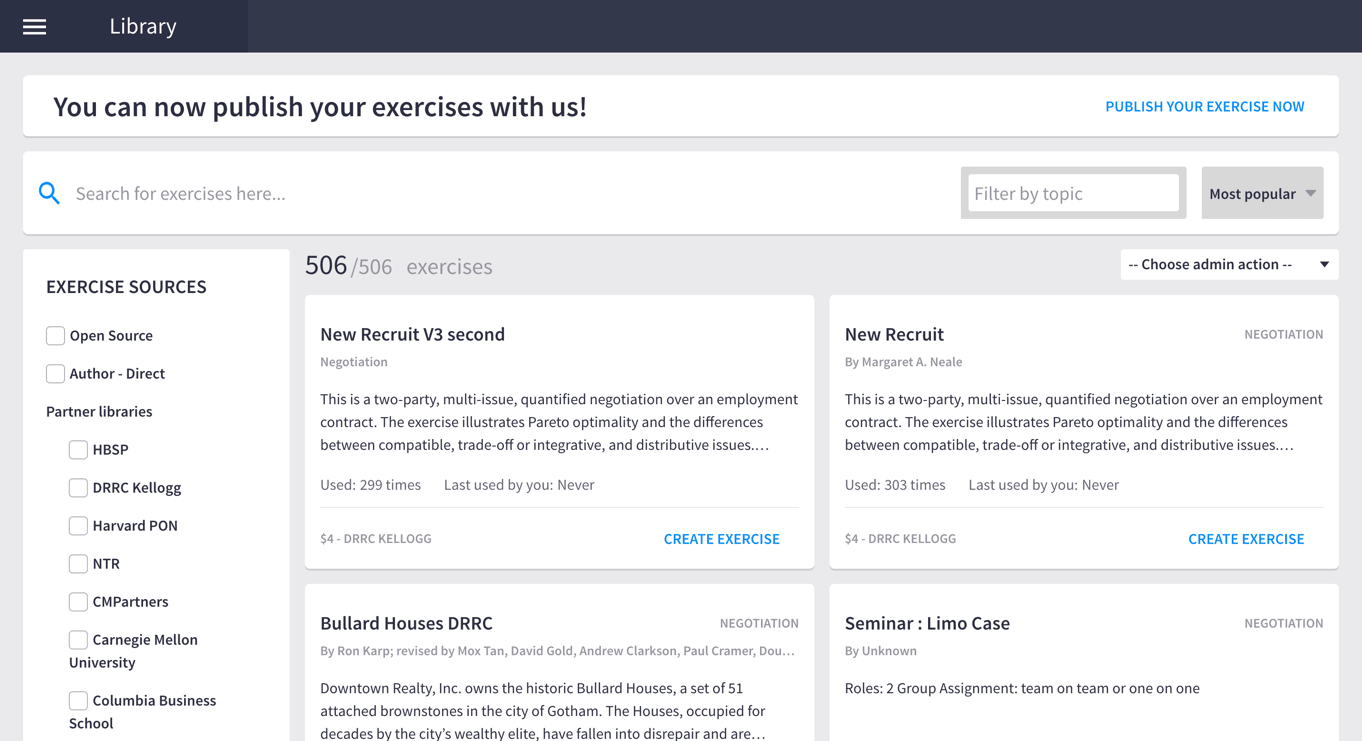1362x741 pixels.
Task: Enable the Author - Direct filter
Action: (x=56, y=373)
